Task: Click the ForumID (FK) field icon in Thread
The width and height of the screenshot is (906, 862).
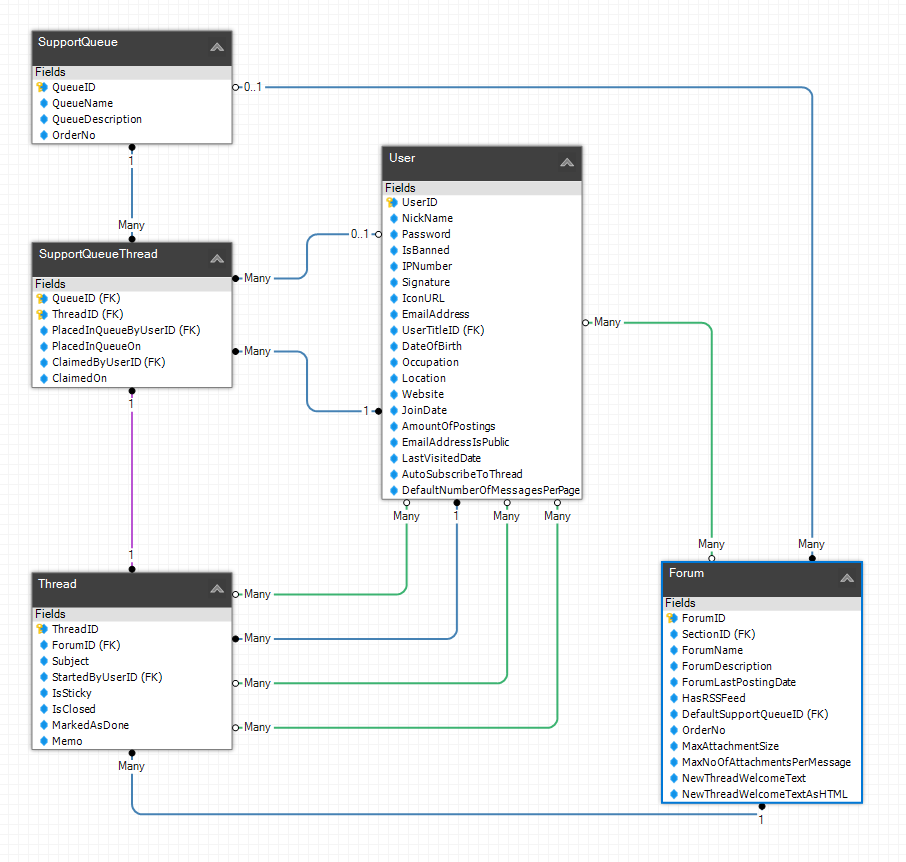Action: coord(43,645)
